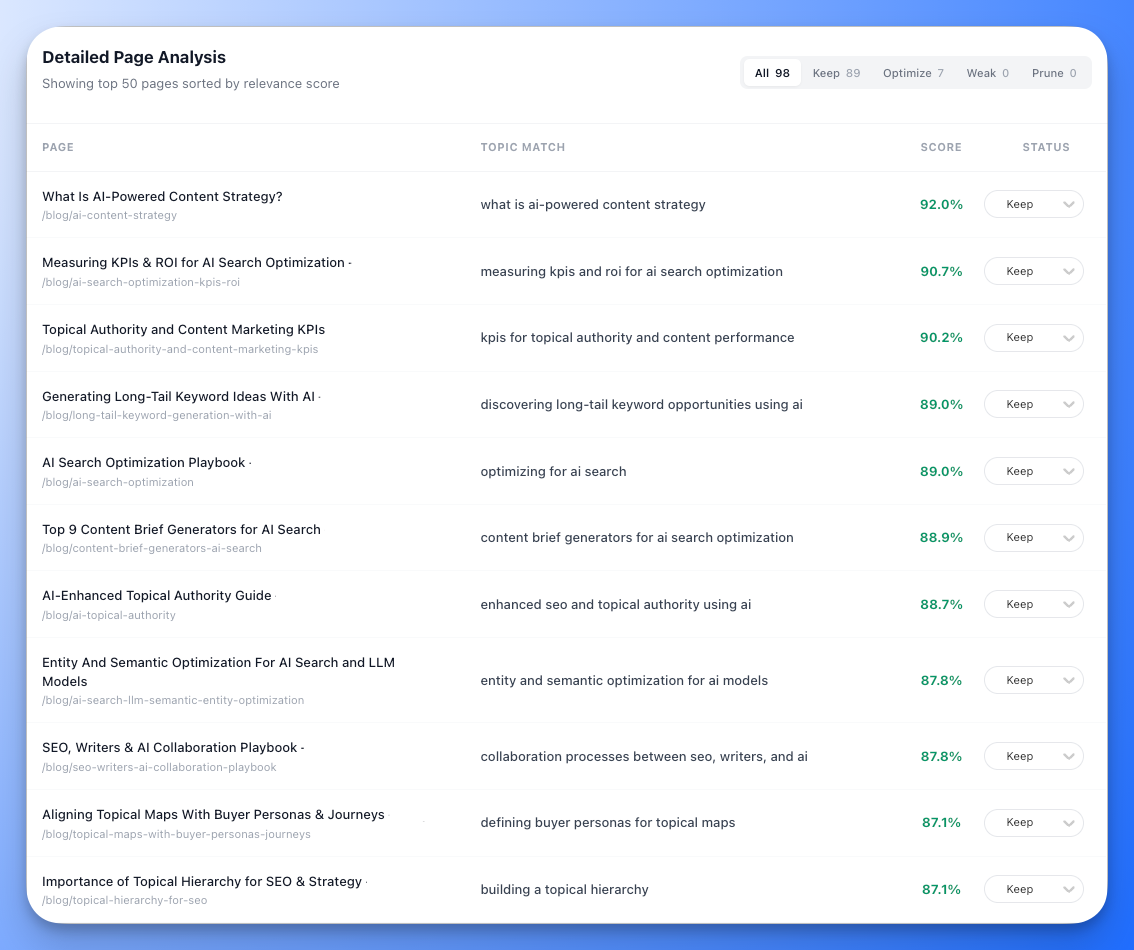View the Prune filter tab
Viewport: 1134px width, 950px height.
pos(1053,72)
